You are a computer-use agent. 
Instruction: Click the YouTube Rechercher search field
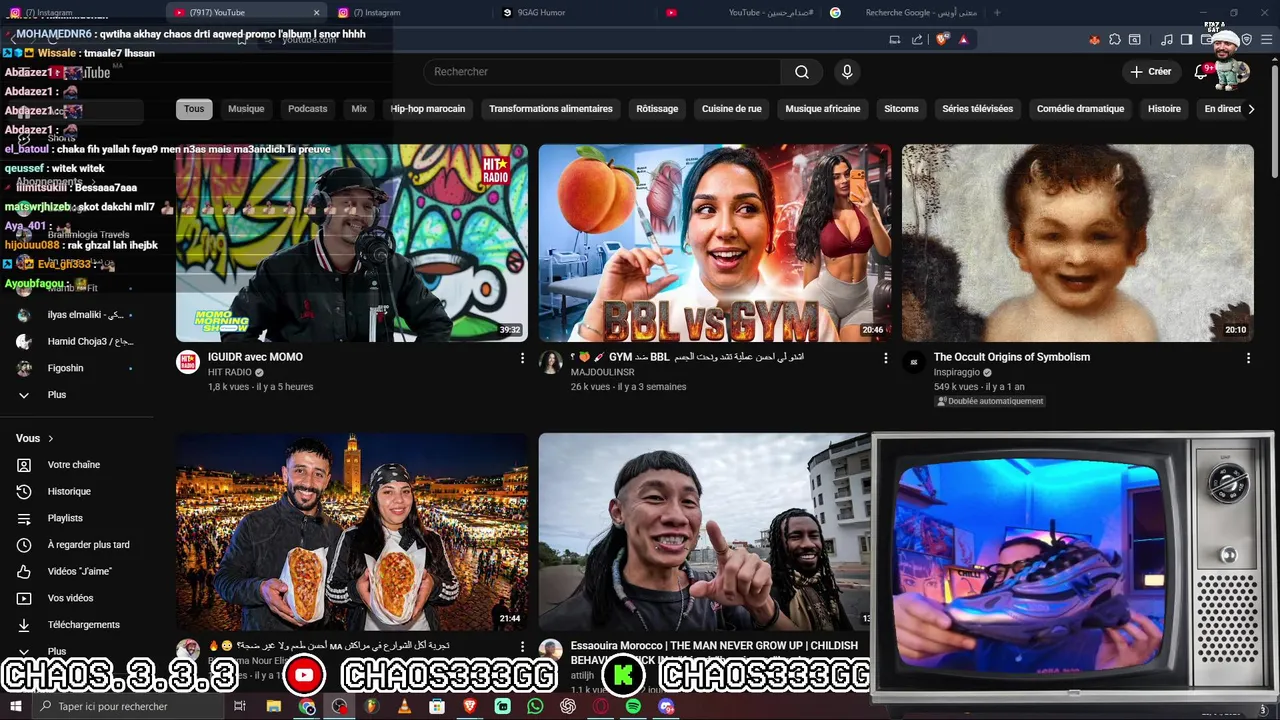[x=602, y=72]
